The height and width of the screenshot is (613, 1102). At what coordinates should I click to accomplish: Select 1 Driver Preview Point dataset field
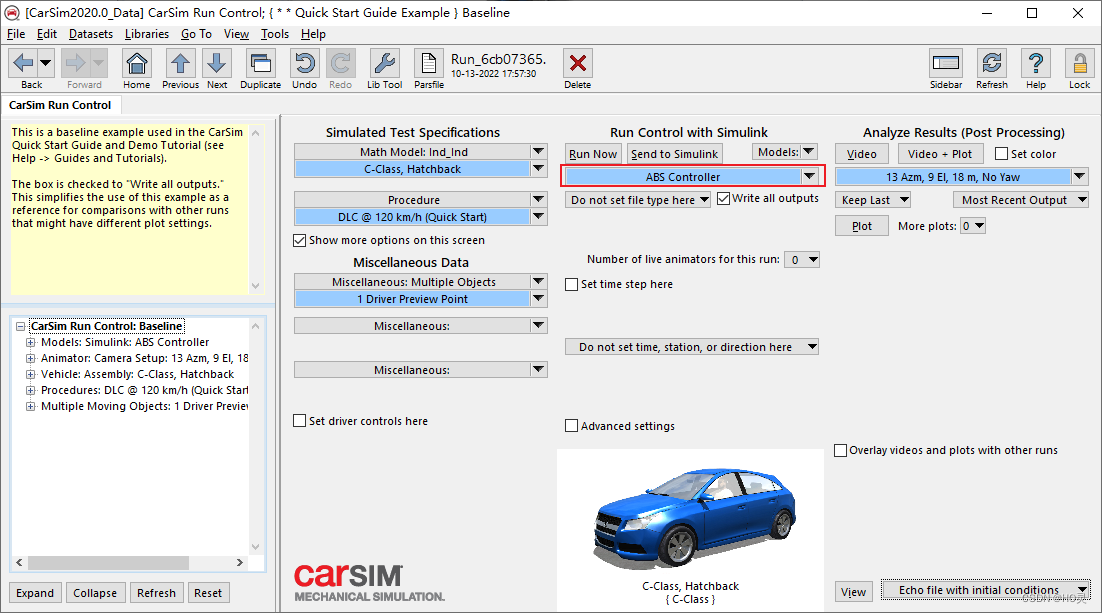click(x=413, y=299)
